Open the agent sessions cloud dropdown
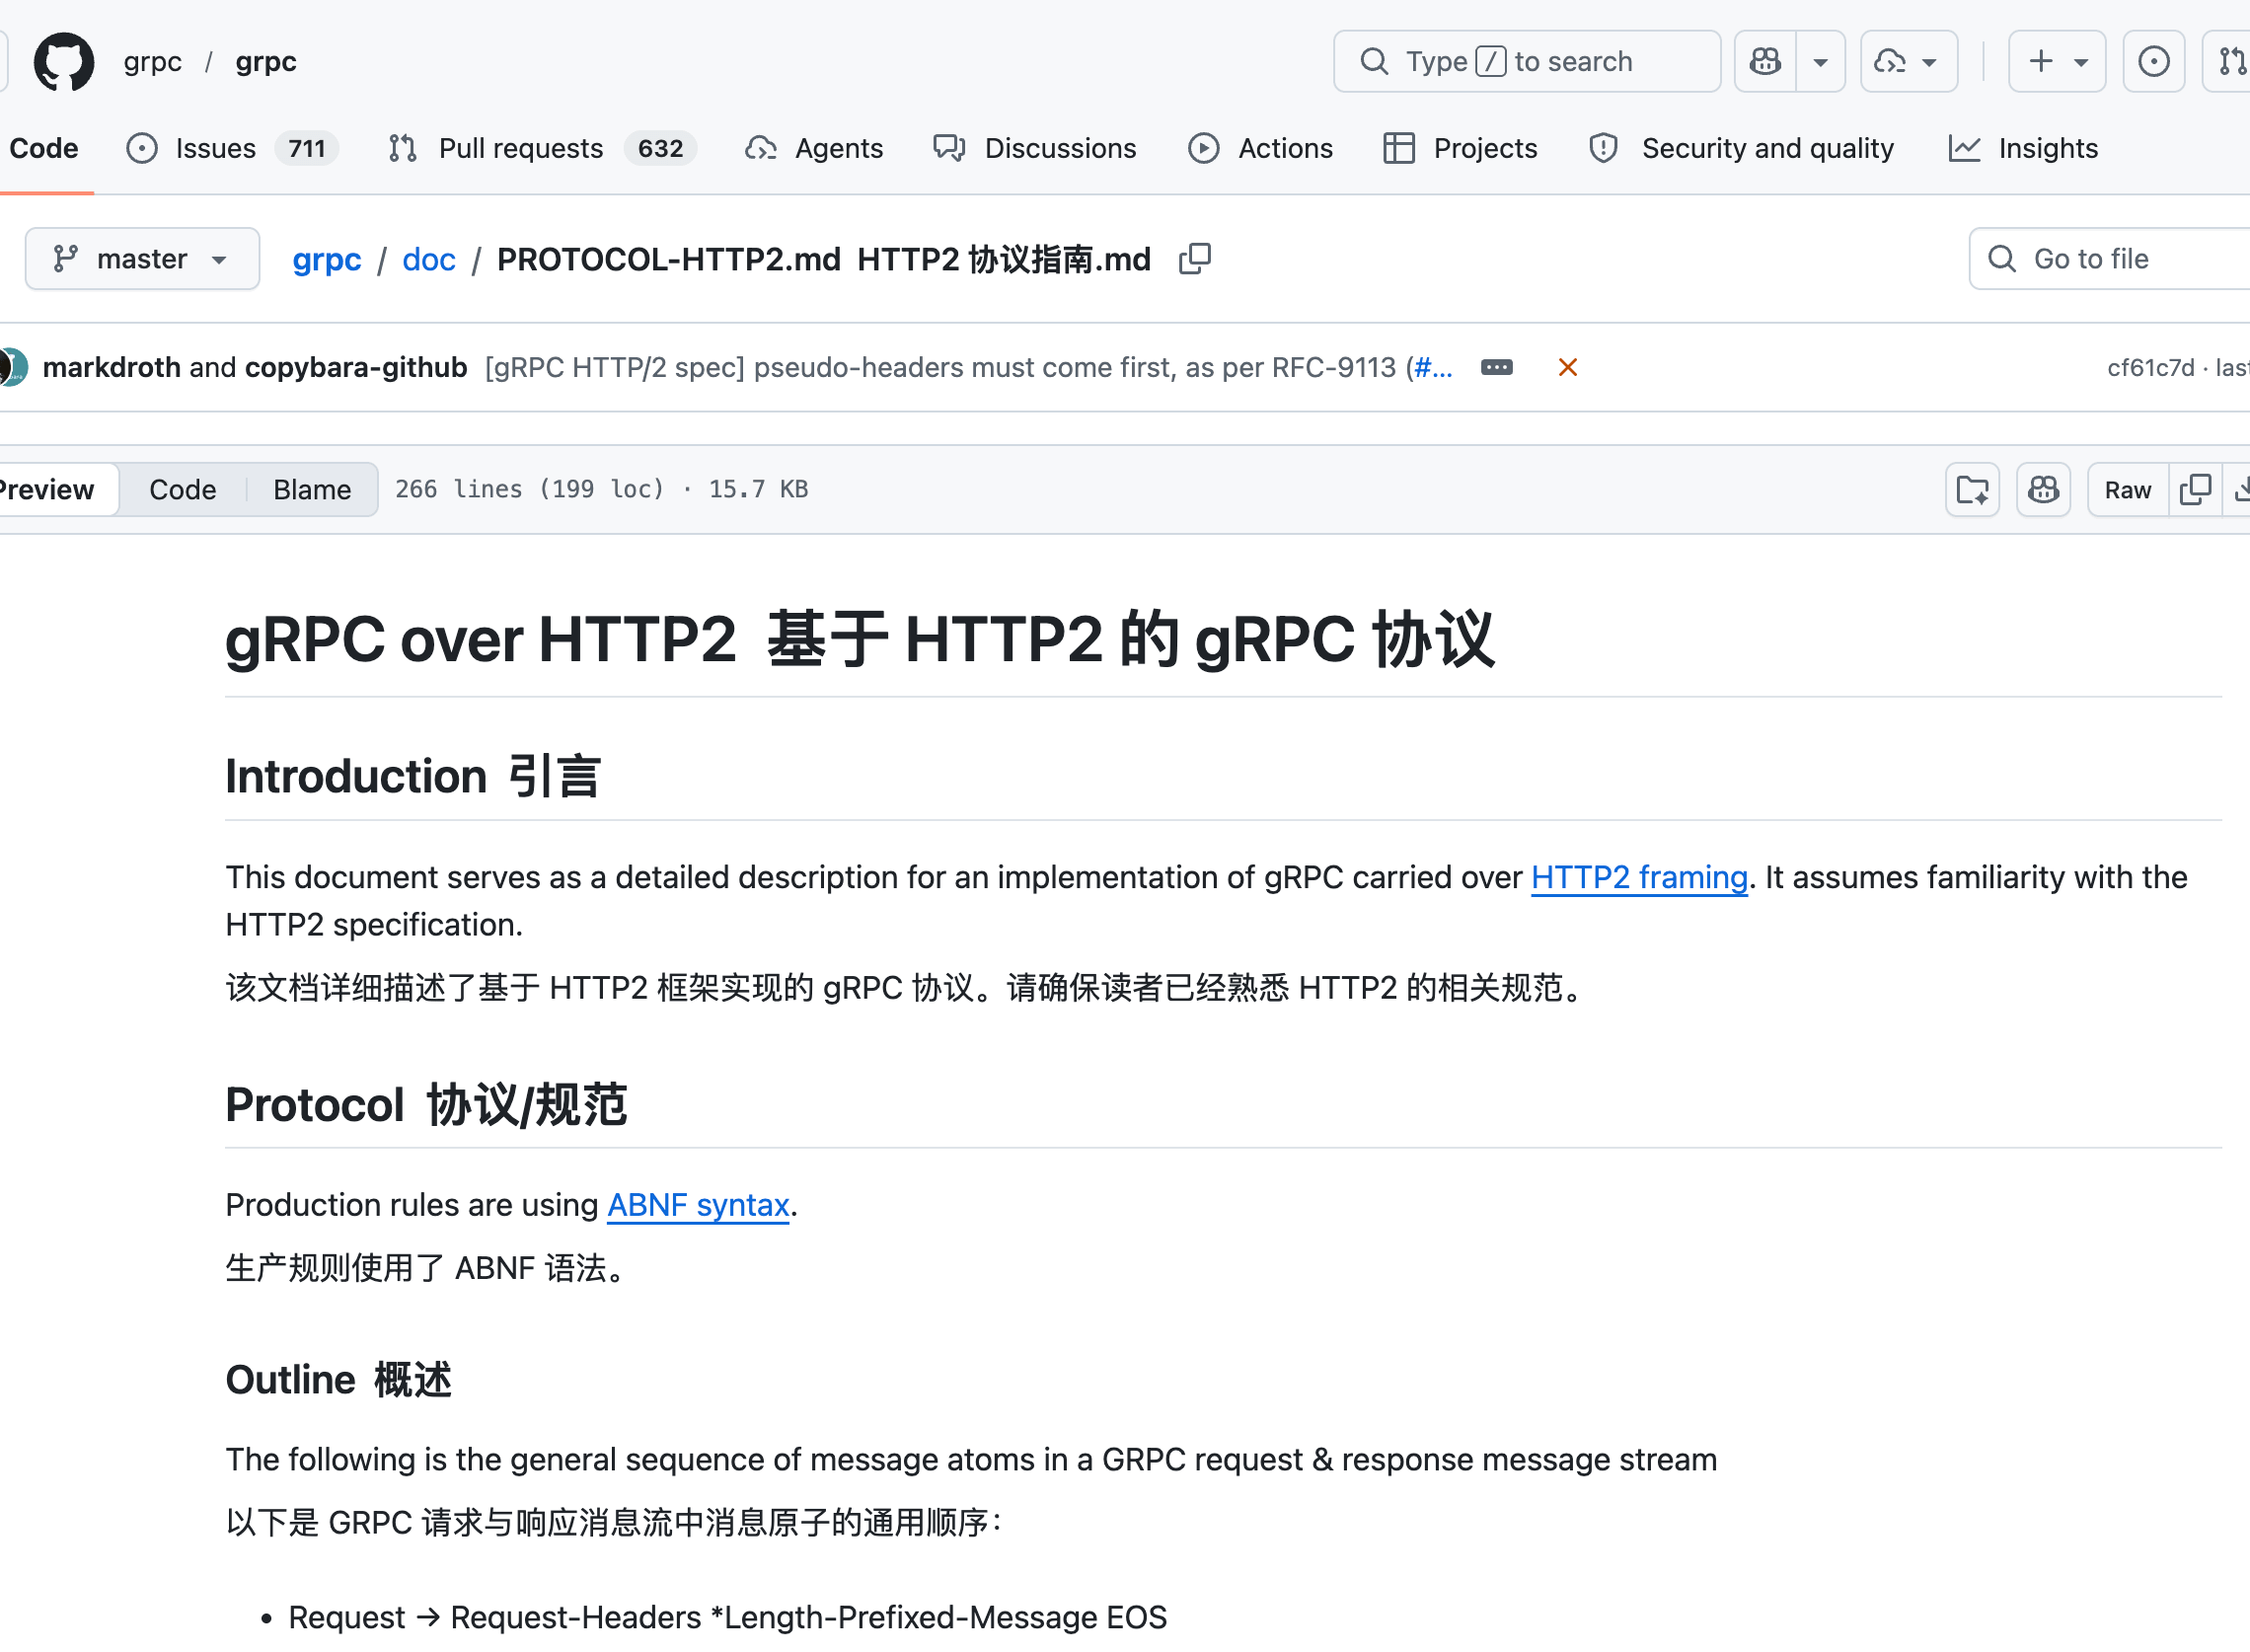The height and width of the screenshot is (1652, 2250). pyautogui.click(x=1908, y=62)
